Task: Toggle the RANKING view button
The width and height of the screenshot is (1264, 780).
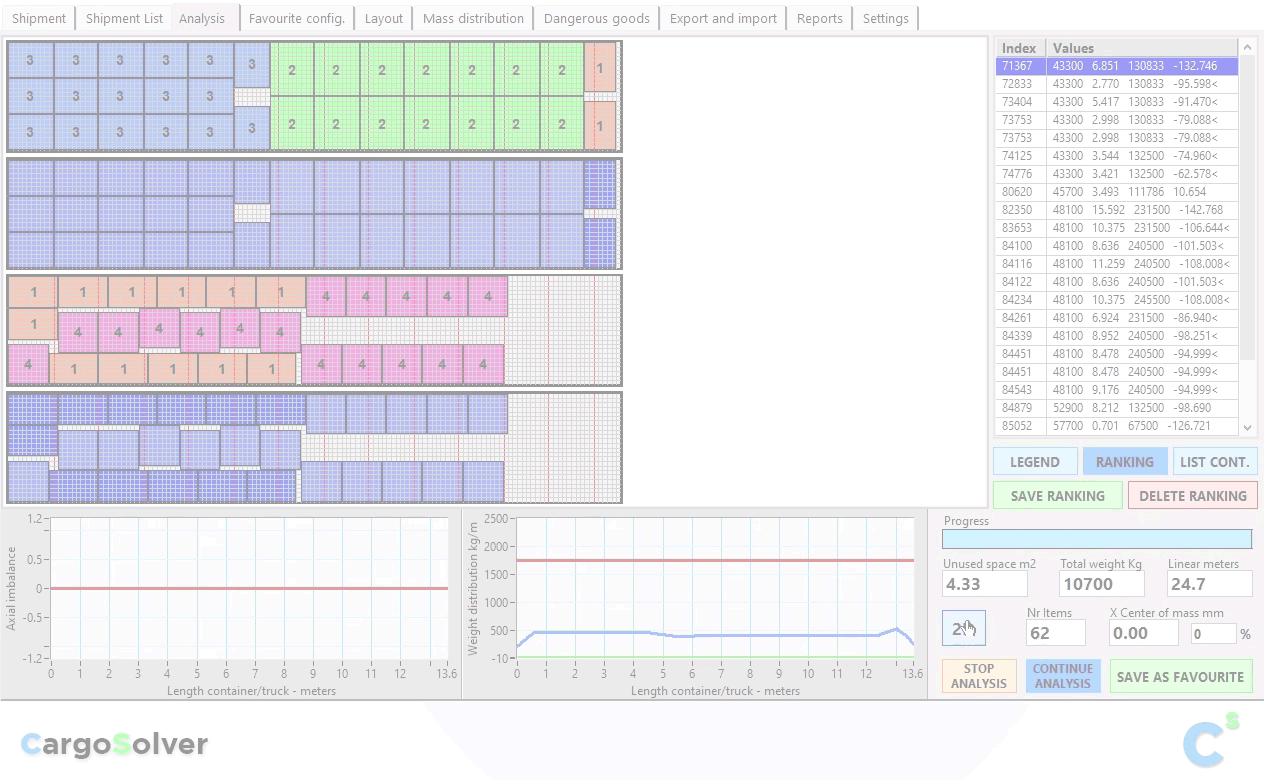Action: (1124, 462)
